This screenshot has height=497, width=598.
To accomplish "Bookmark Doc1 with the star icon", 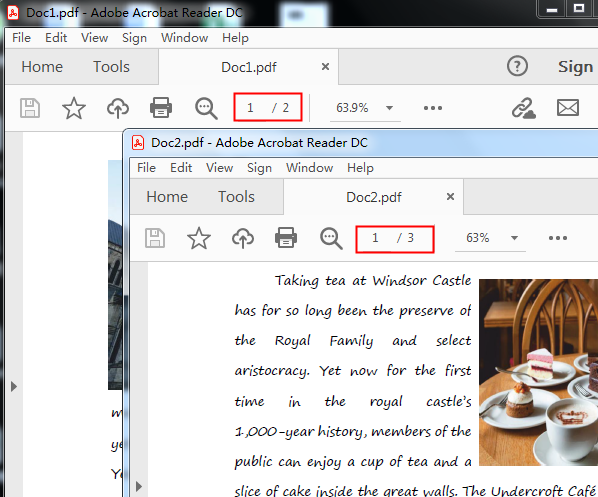I will click(74, 108).
